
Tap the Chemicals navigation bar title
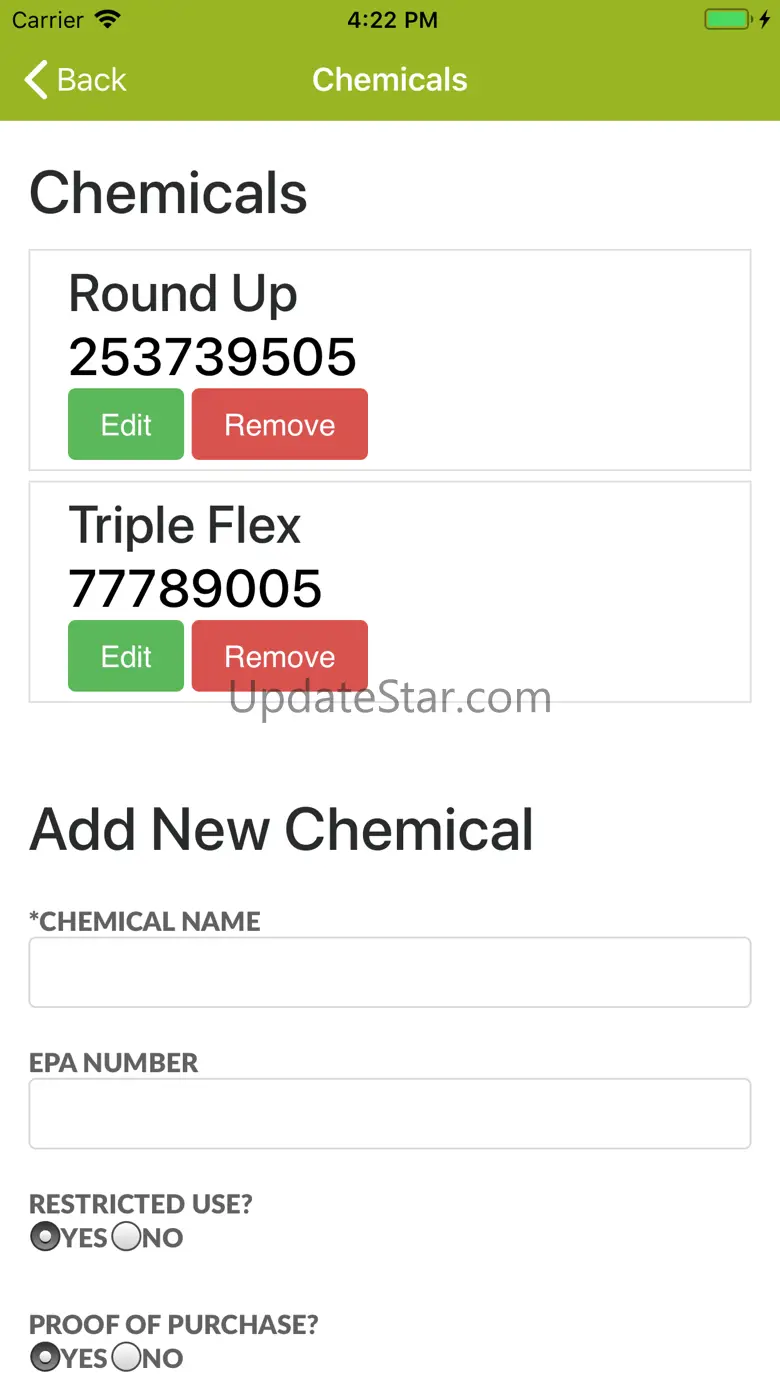(390, 80)
